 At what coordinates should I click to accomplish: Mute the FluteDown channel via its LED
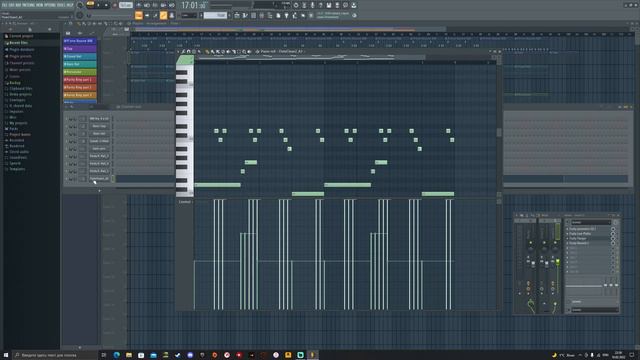click(67, 179)
